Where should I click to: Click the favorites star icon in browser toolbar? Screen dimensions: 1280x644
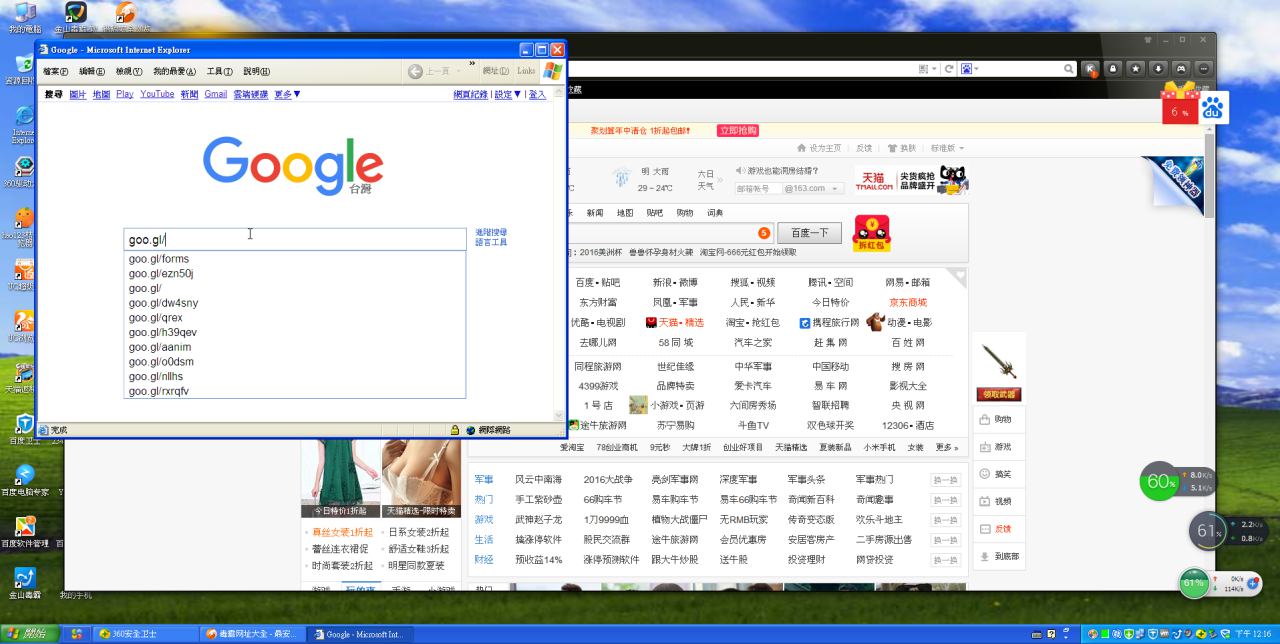(1135, 69)
